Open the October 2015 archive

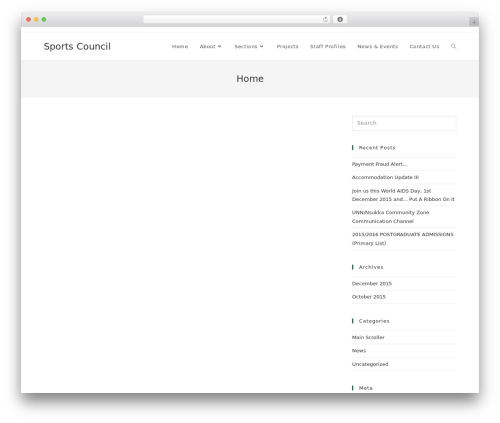pos(369,297)
